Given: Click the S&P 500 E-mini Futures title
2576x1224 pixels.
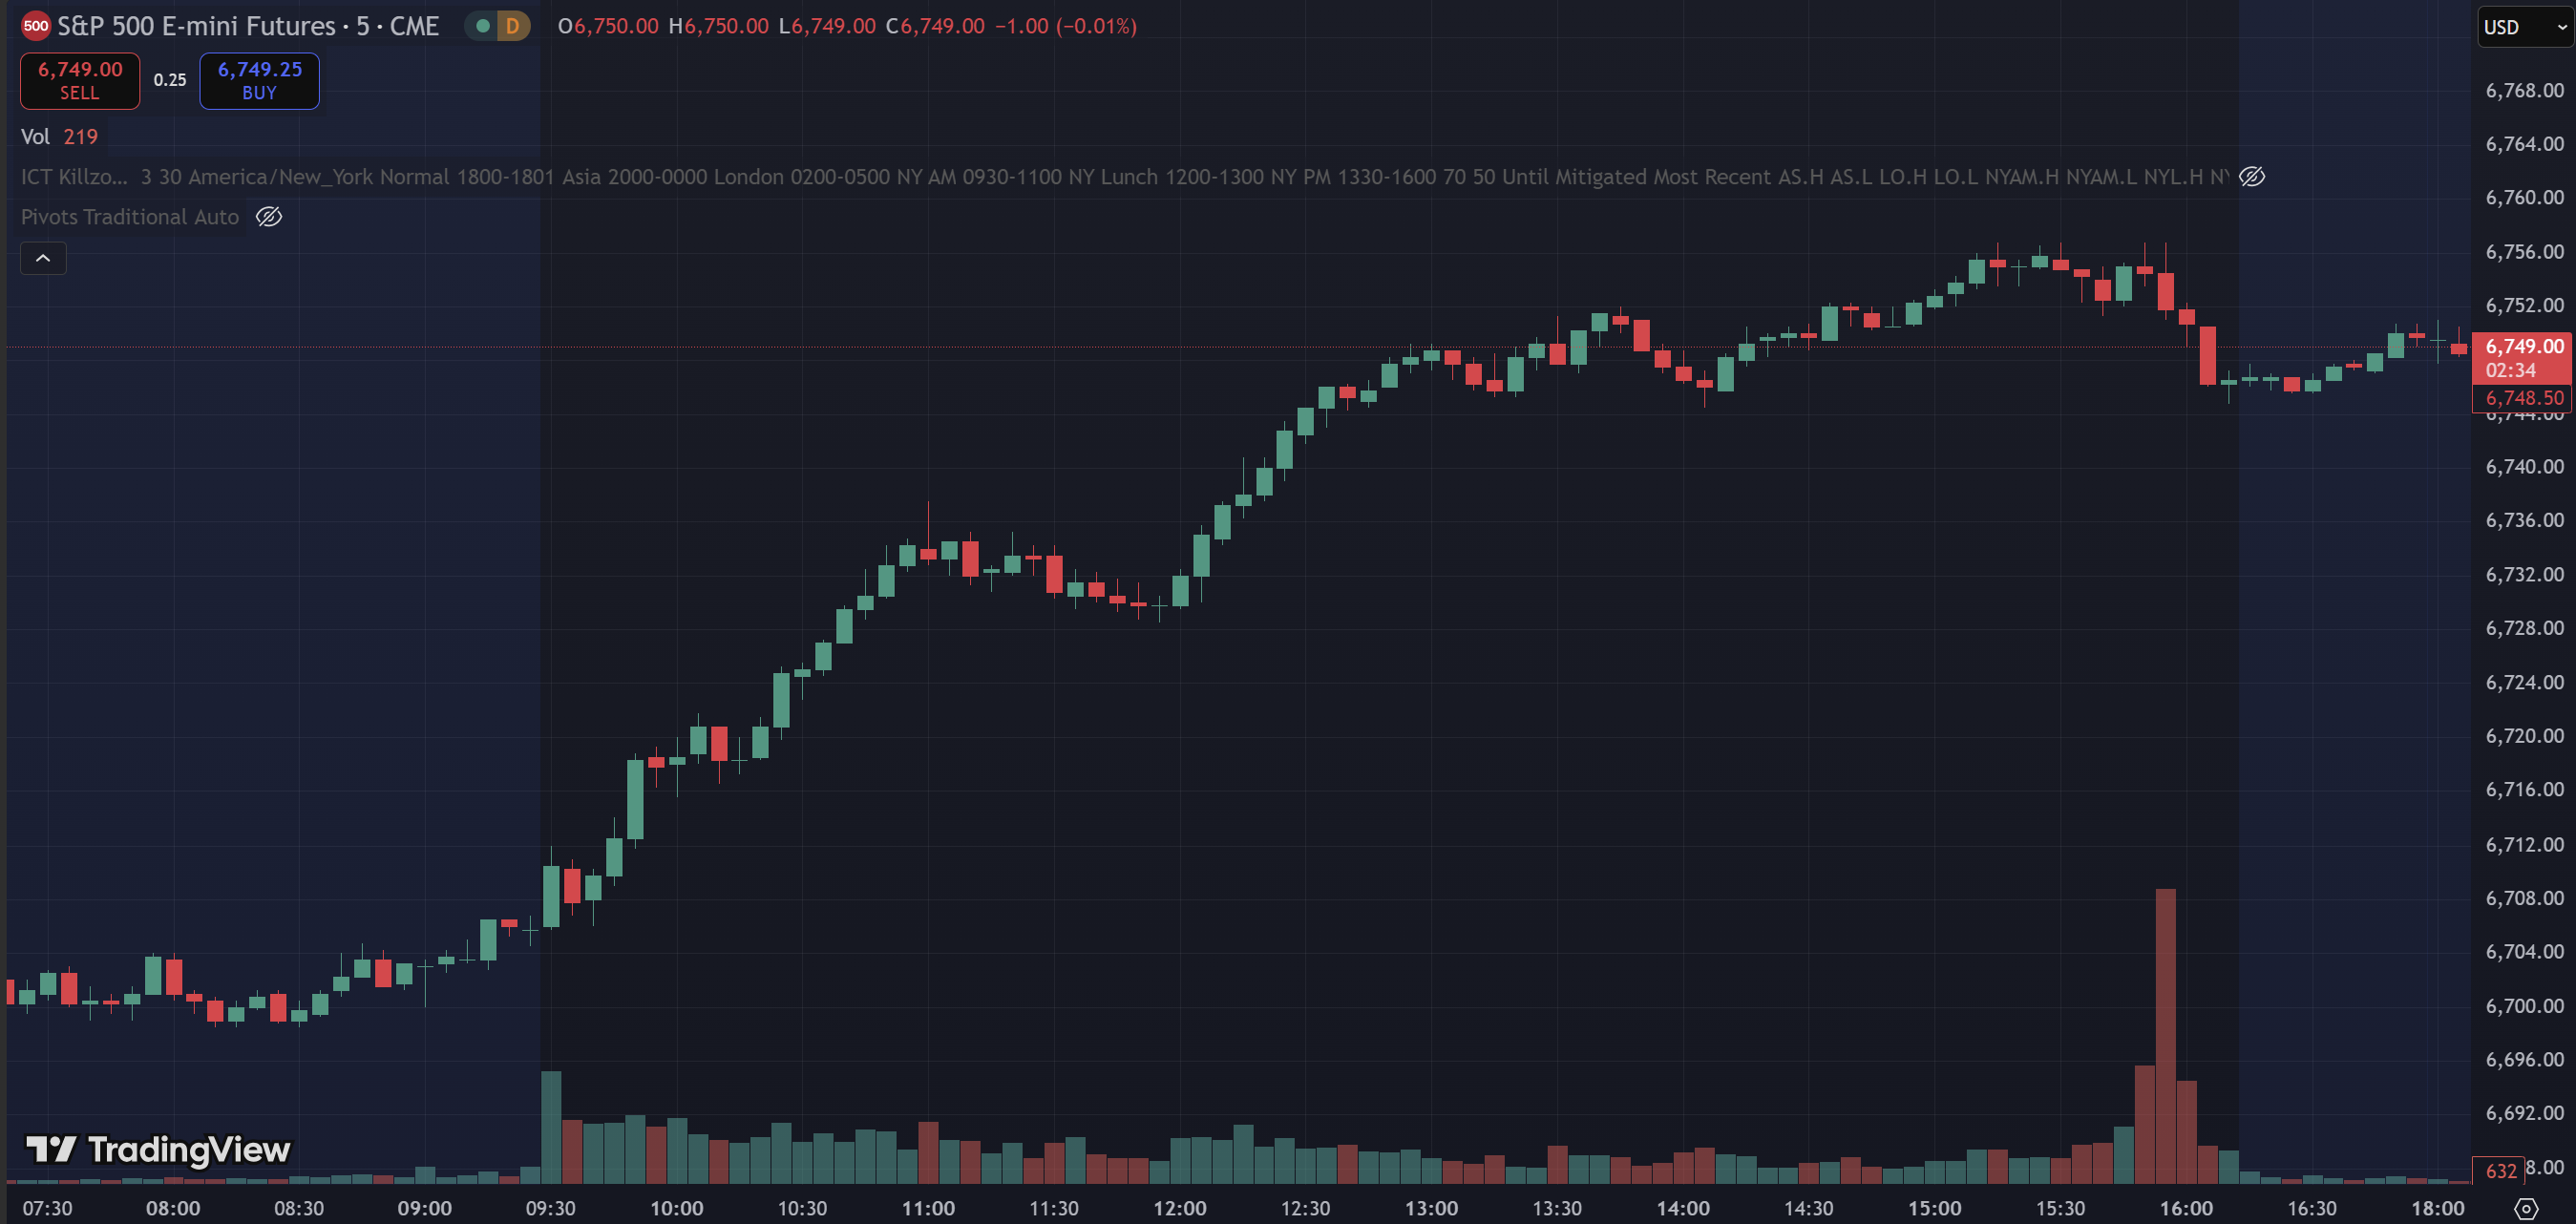Looking at the screenshot, I should pyautogui.click(x=248, y=26).
